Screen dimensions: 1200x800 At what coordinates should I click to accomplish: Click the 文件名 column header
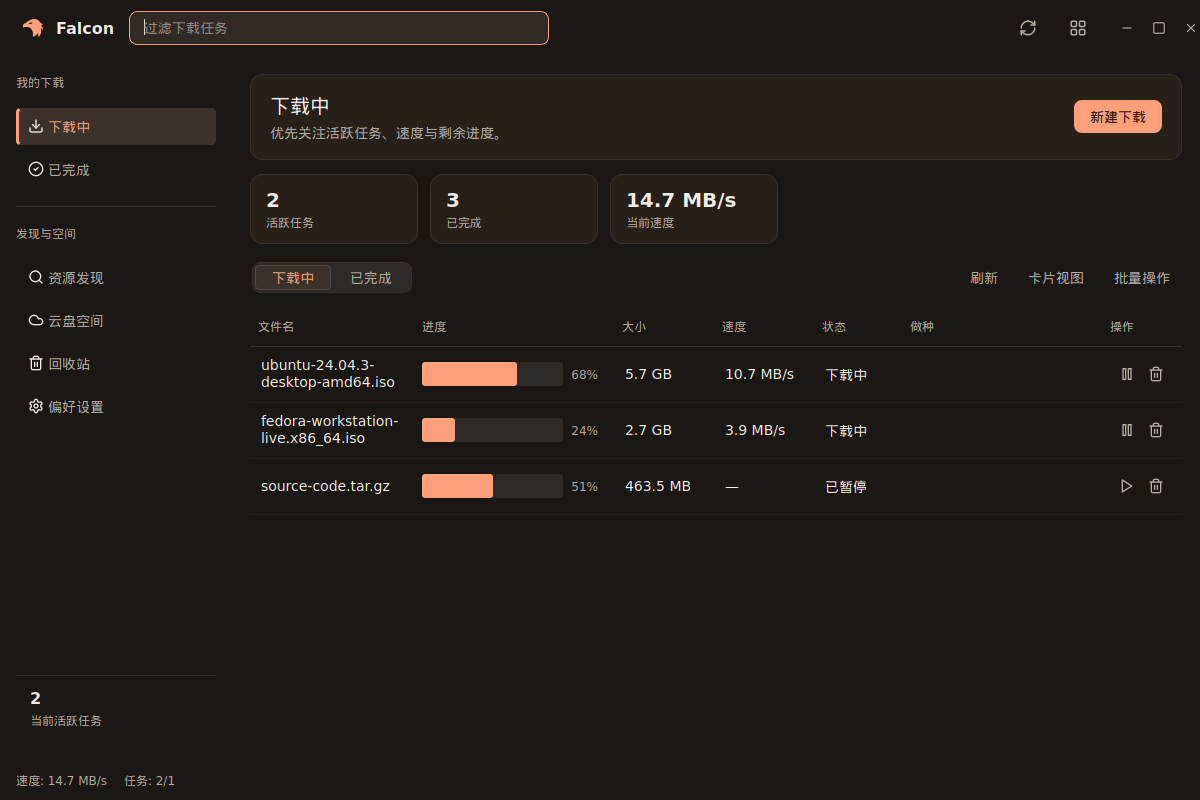276,327
